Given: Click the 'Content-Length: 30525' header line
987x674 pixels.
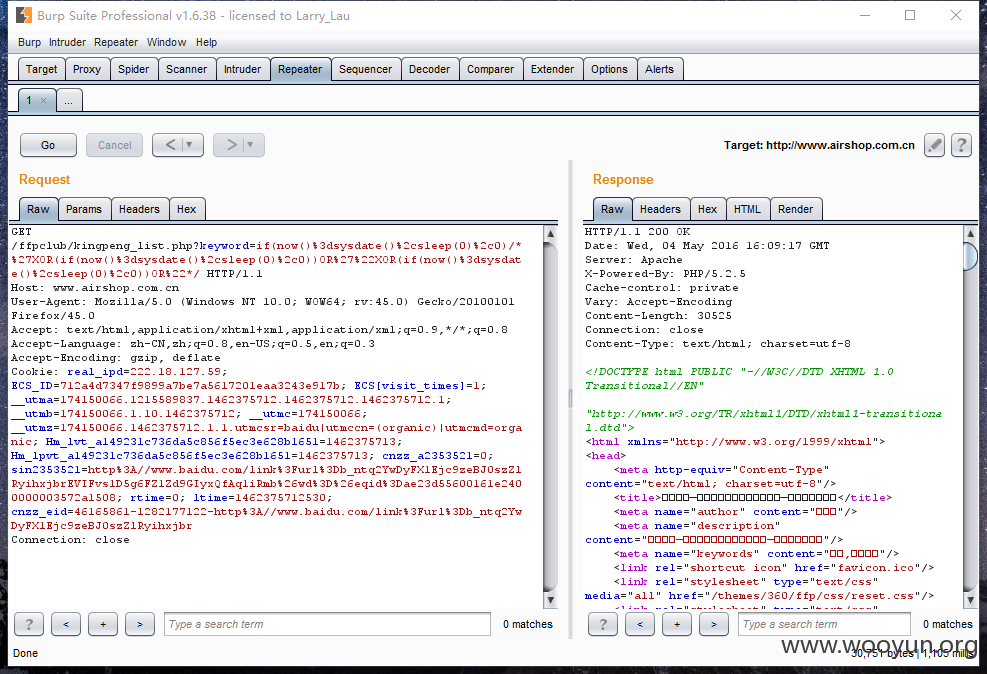Looking at the screenshot, I should tap(658, 316).
